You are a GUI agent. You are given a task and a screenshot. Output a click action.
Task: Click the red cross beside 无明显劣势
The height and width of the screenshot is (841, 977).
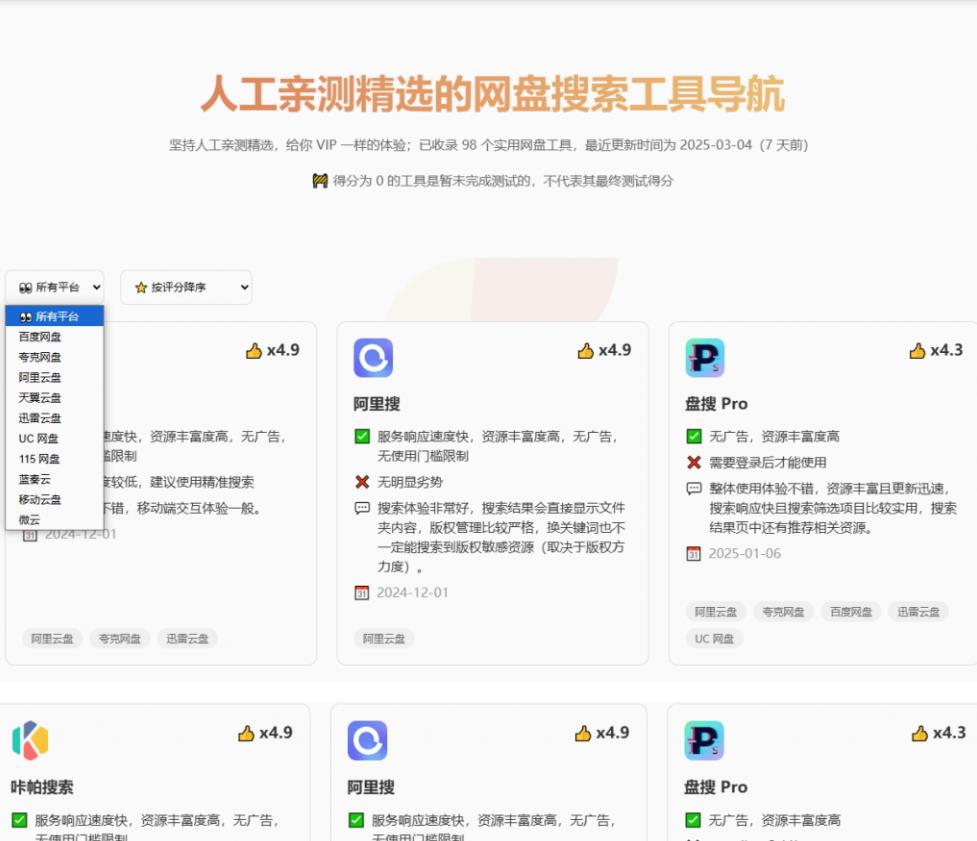362,482
